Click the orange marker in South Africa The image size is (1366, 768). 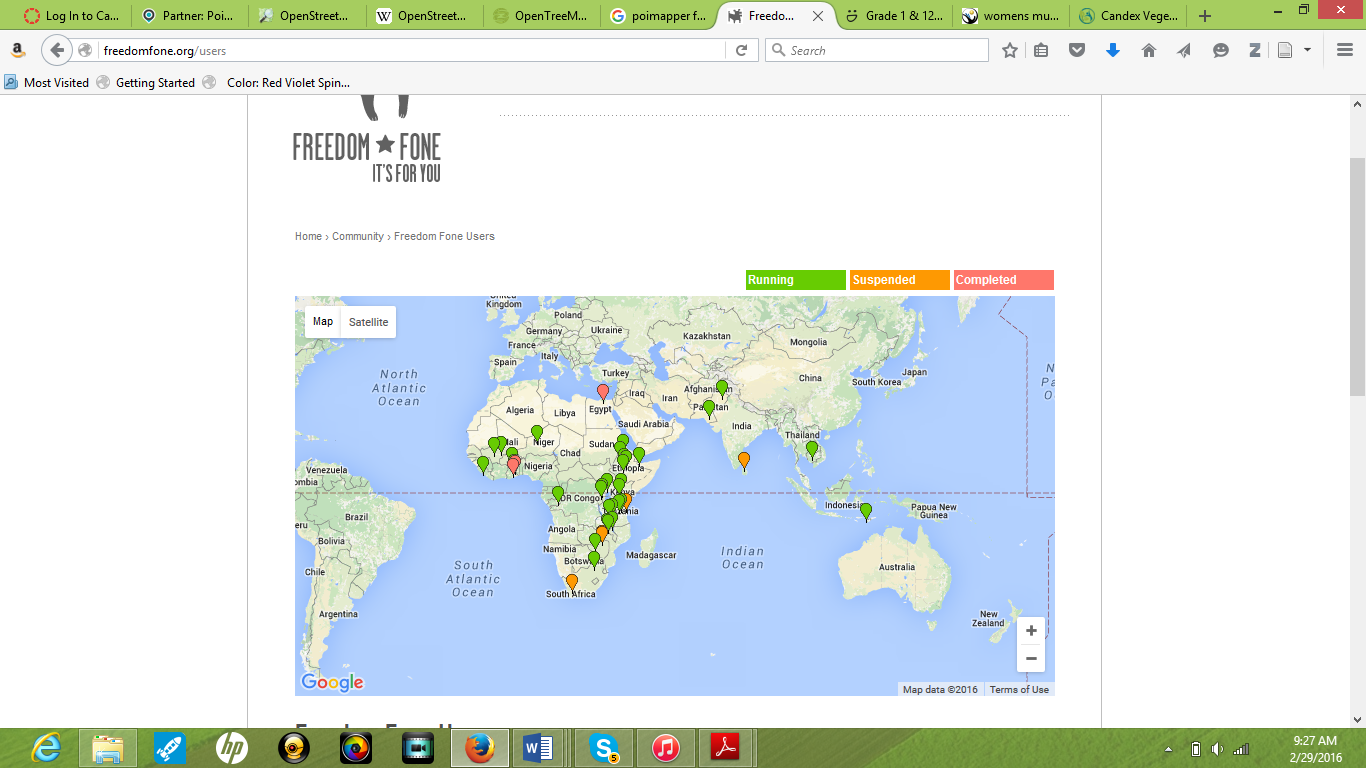point(572,582)
